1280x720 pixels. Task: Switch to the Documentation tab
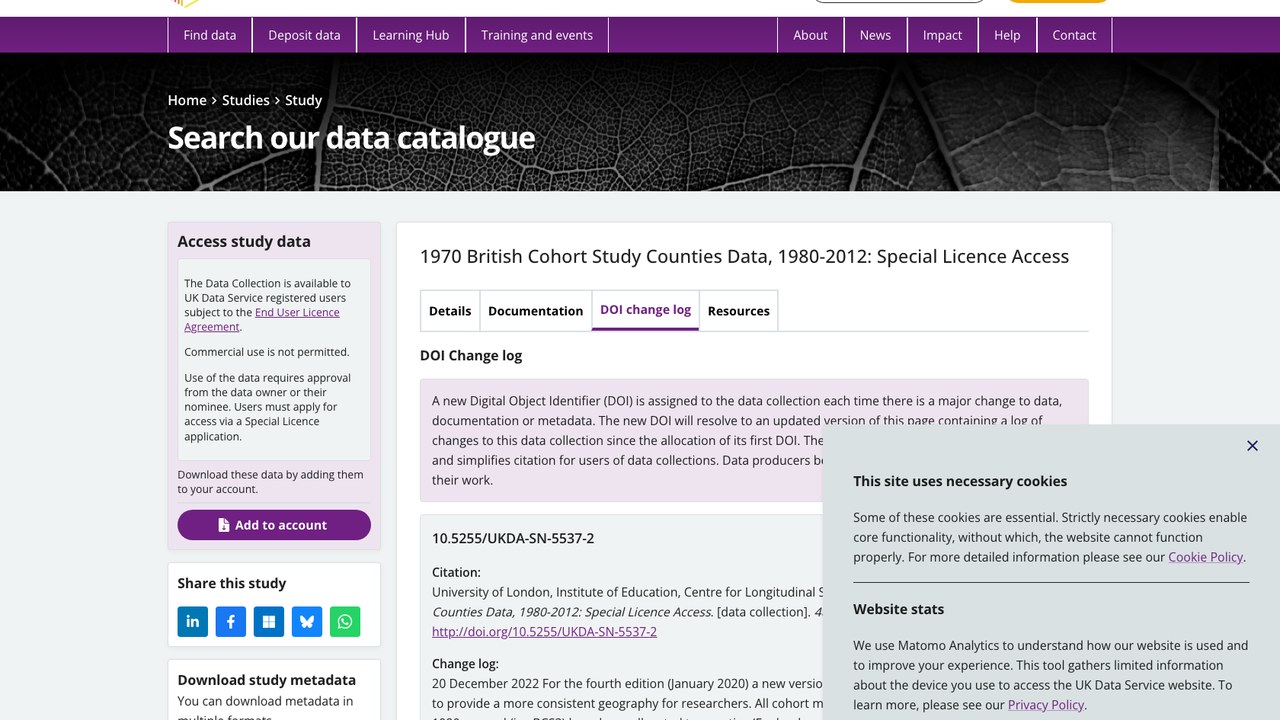click(x=535, y=311)
